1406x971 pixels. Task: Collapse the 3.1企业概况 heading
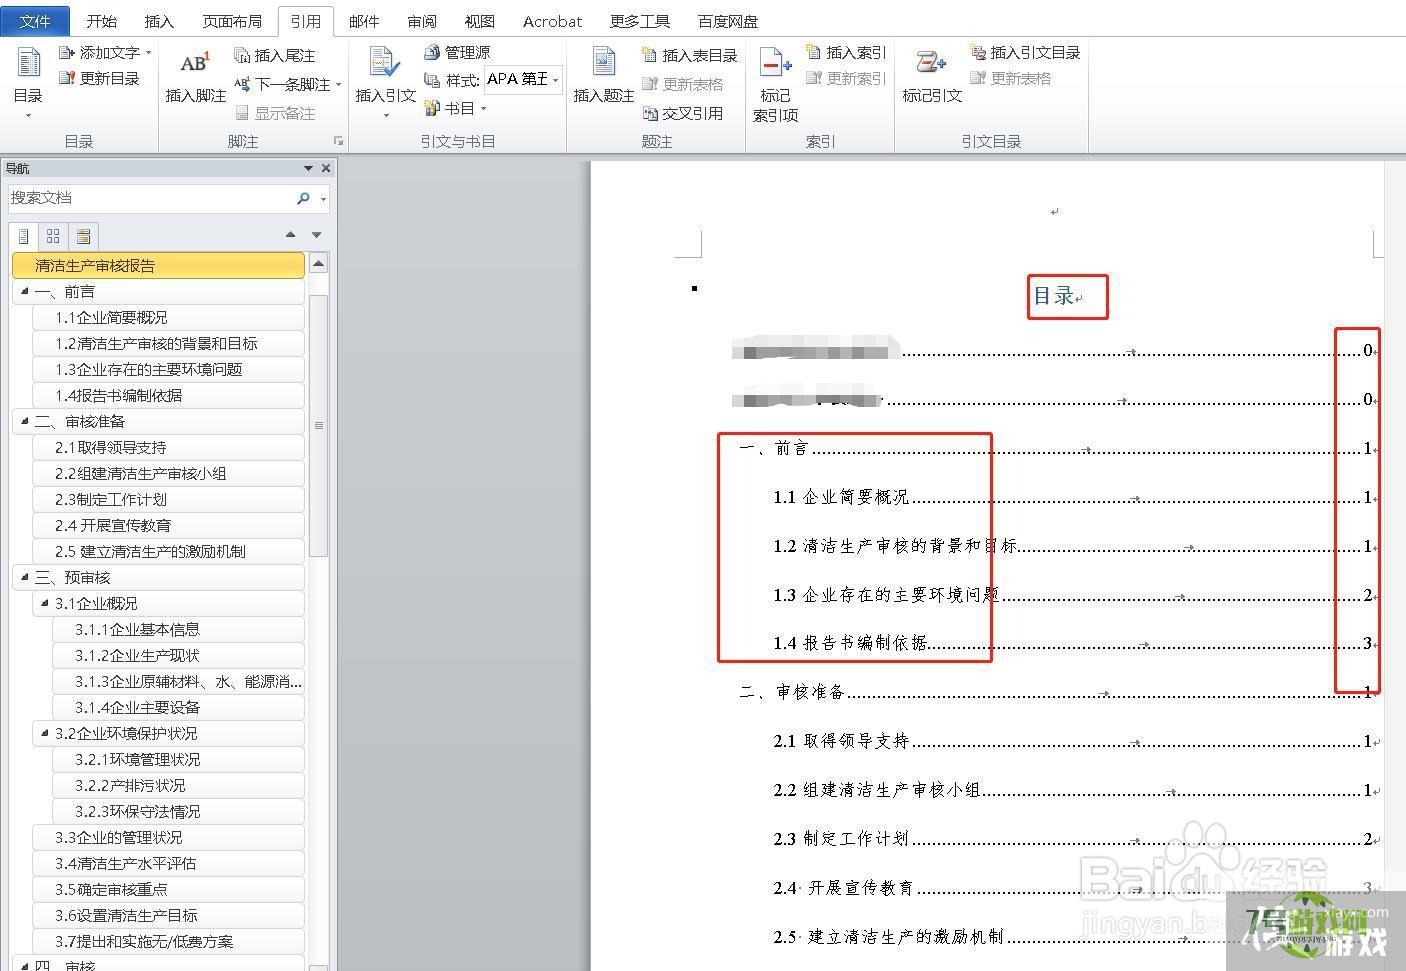pos(44,603)
